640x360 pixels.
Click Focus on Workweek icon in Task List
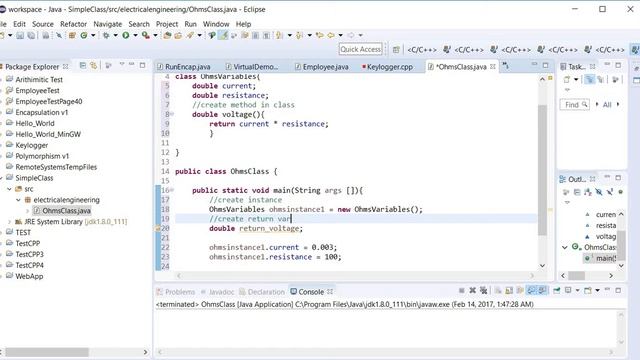click(x=616, y=80)
